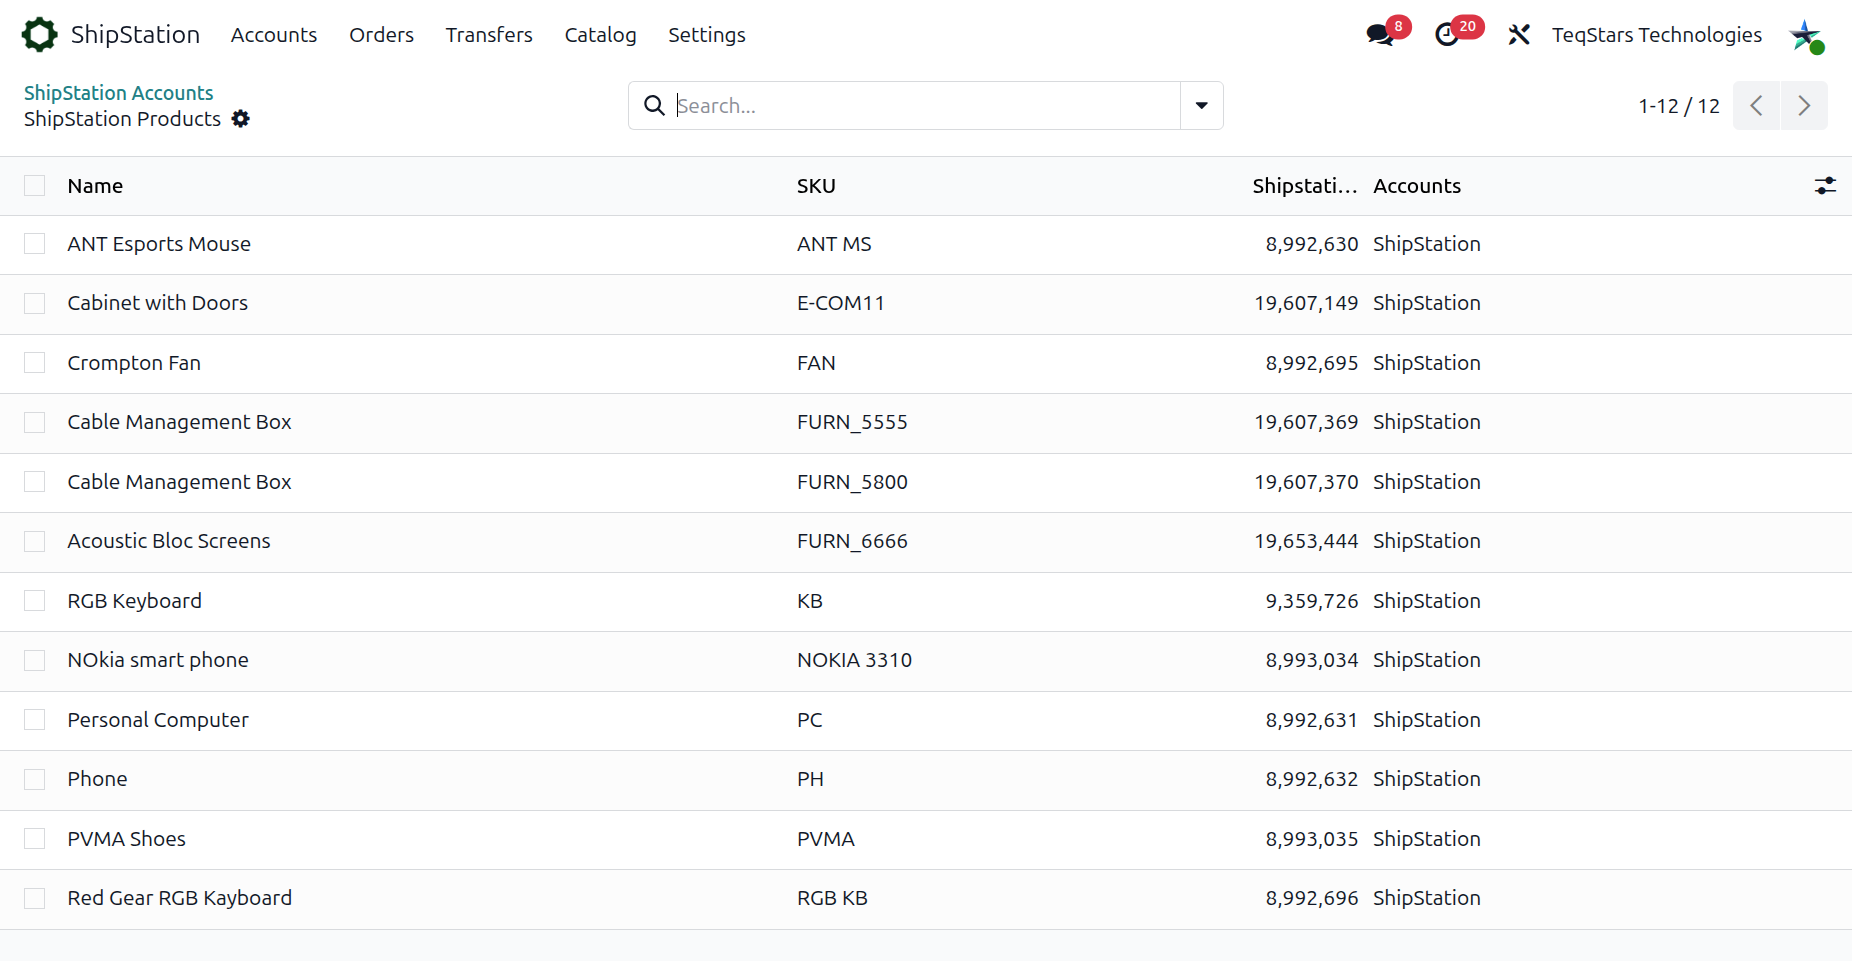Sort by the Name column header
The height and width of the screenshot is (961, 1852).
point(95,186)
